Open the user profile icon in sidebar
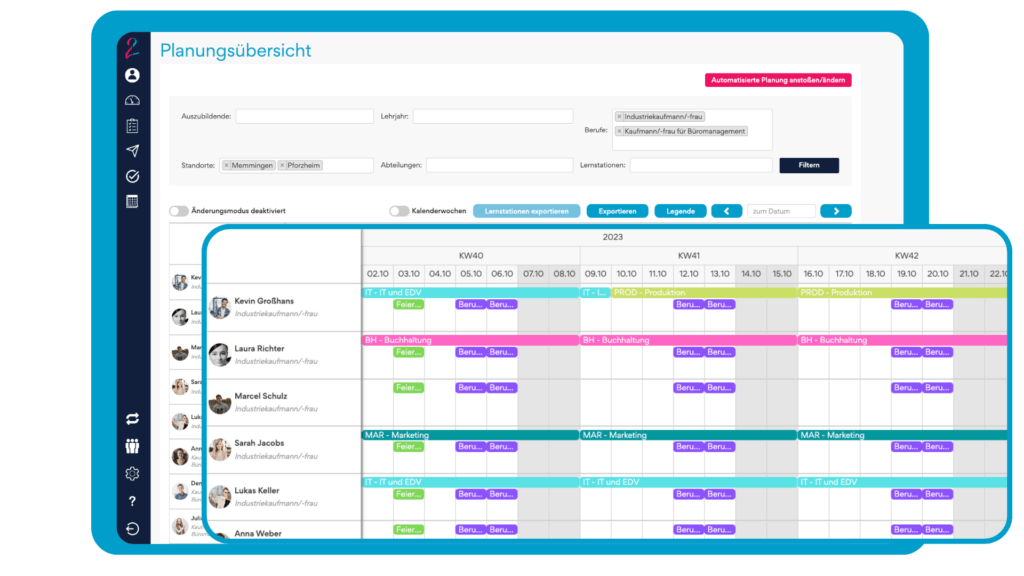Image resolution: width=1024 pixels, height=576 pixels. click(x=133, y=75)
